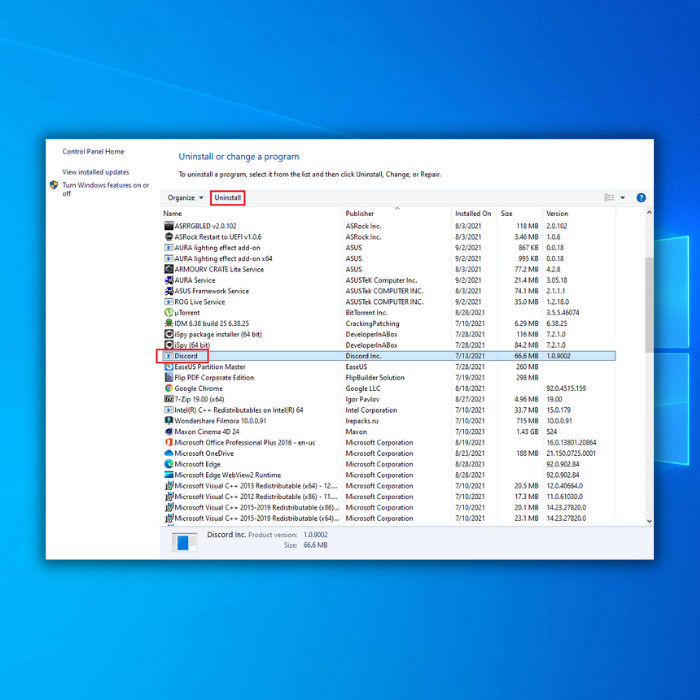Sort by the Size column header

520,213
